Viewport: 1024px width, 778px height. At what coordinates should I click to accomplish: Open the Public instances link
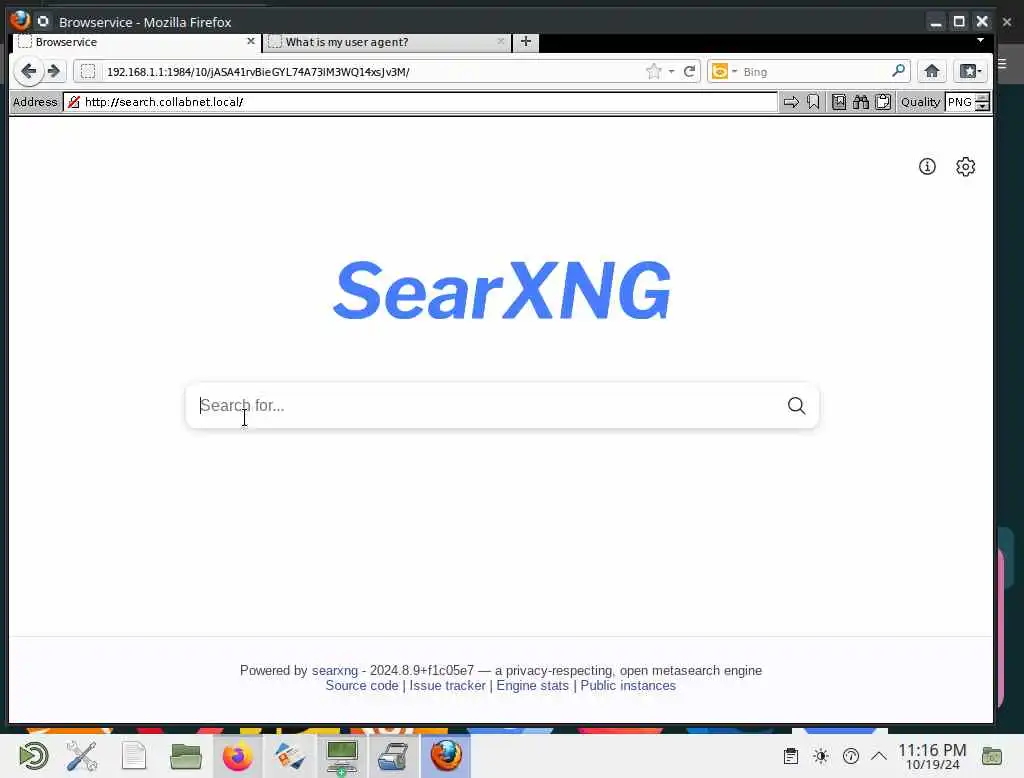628,685
